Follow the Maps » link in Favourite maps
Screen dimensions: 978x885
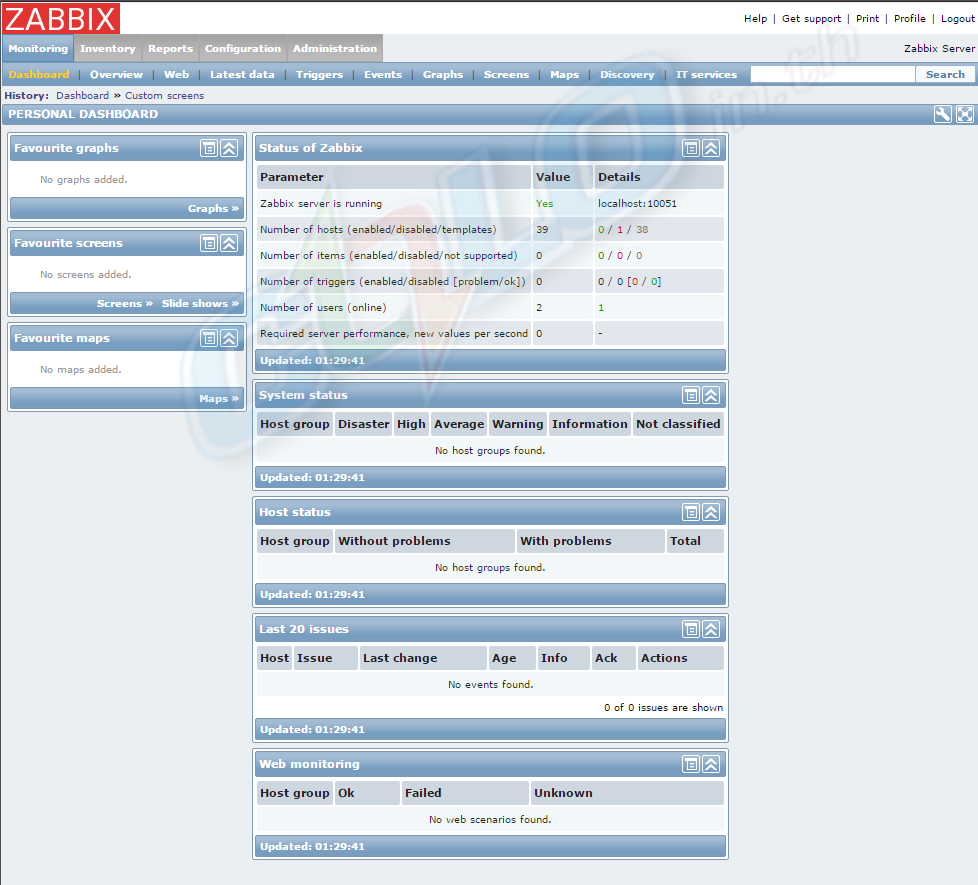tap(219, 399)
